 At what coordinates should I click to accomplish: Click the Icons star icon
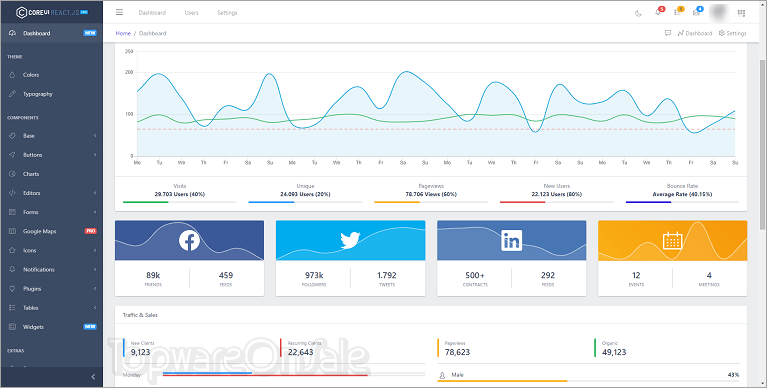click(x=12, y=250)
